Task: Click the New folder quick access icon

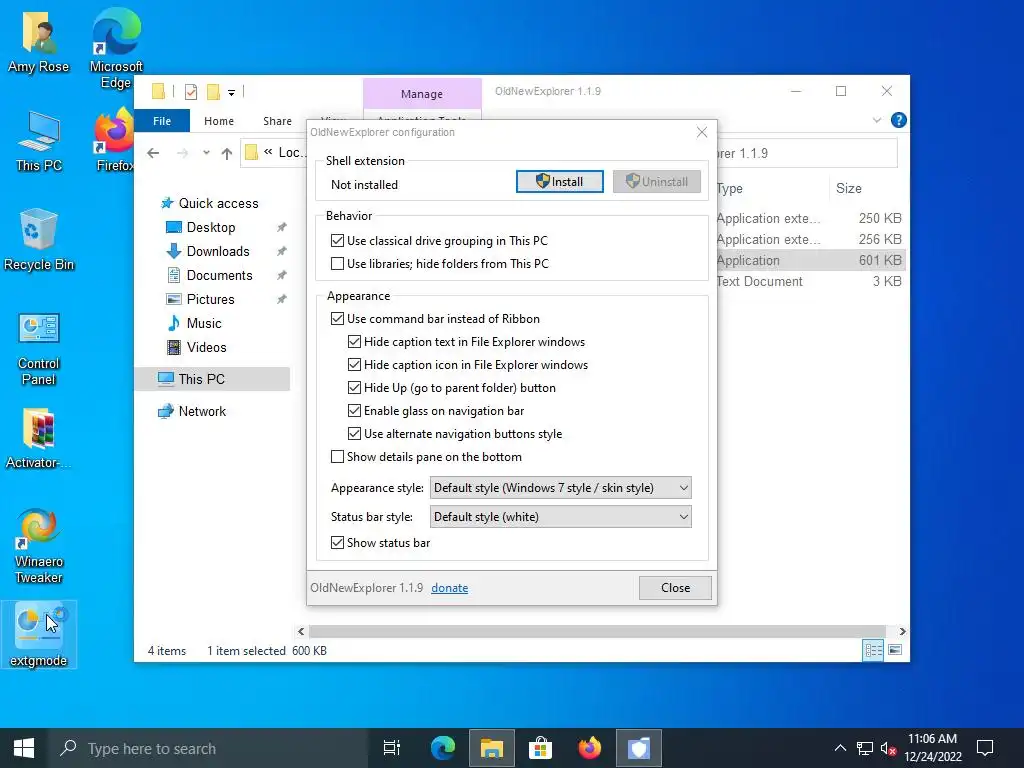Action: [213, 92]
